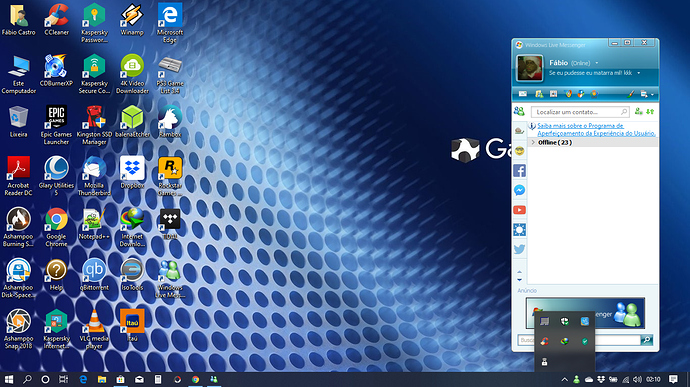690x387 pixels.
Task: Click the green arrows sort contacts icon
Action: [650, 112]
